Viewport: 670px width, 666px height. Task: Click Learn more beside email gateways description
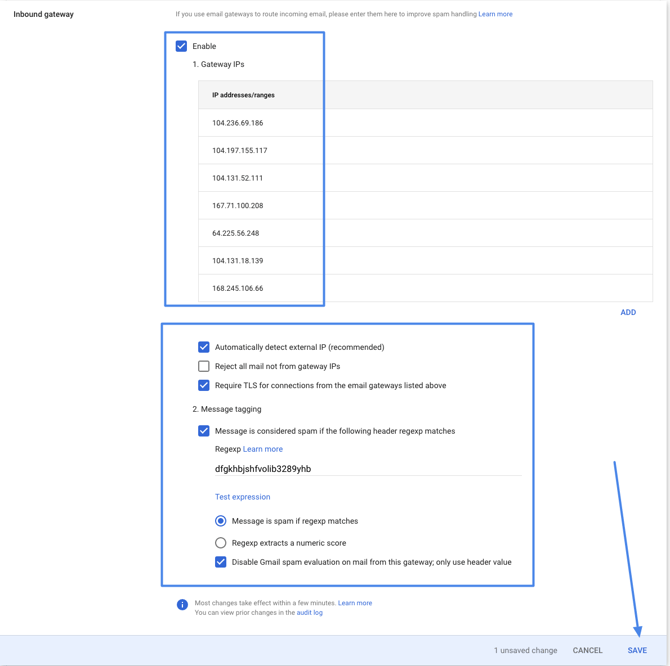click(x=495, y=14)
